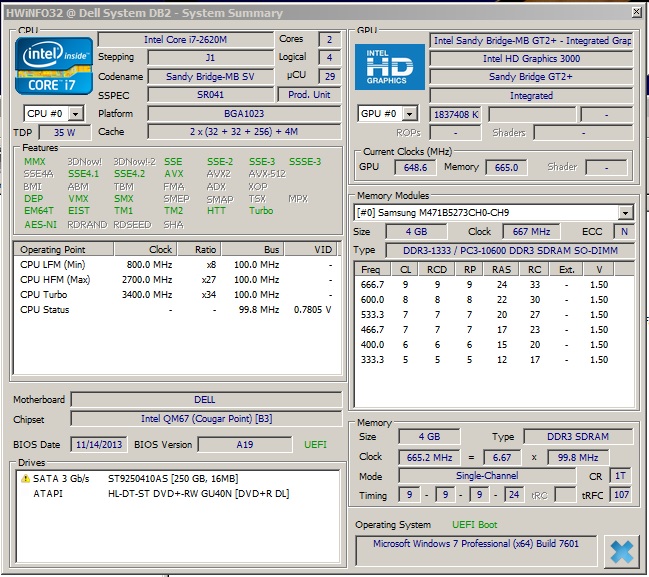The height and width of the screenshot is (577, 649).
Task: Select the CPU HFM (Max) row
Action: tap(177, 280)
